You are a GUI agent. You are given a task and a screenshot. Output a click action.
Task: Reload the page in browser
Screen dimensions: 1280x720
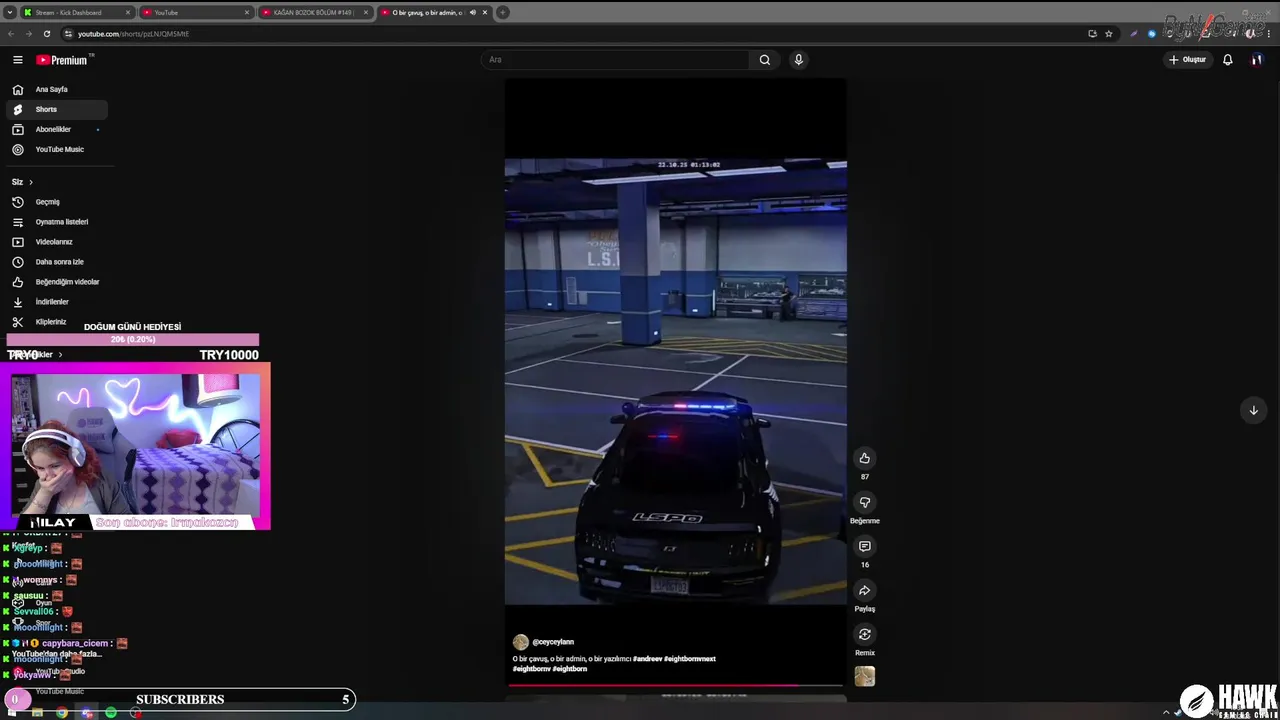(46, 33)
